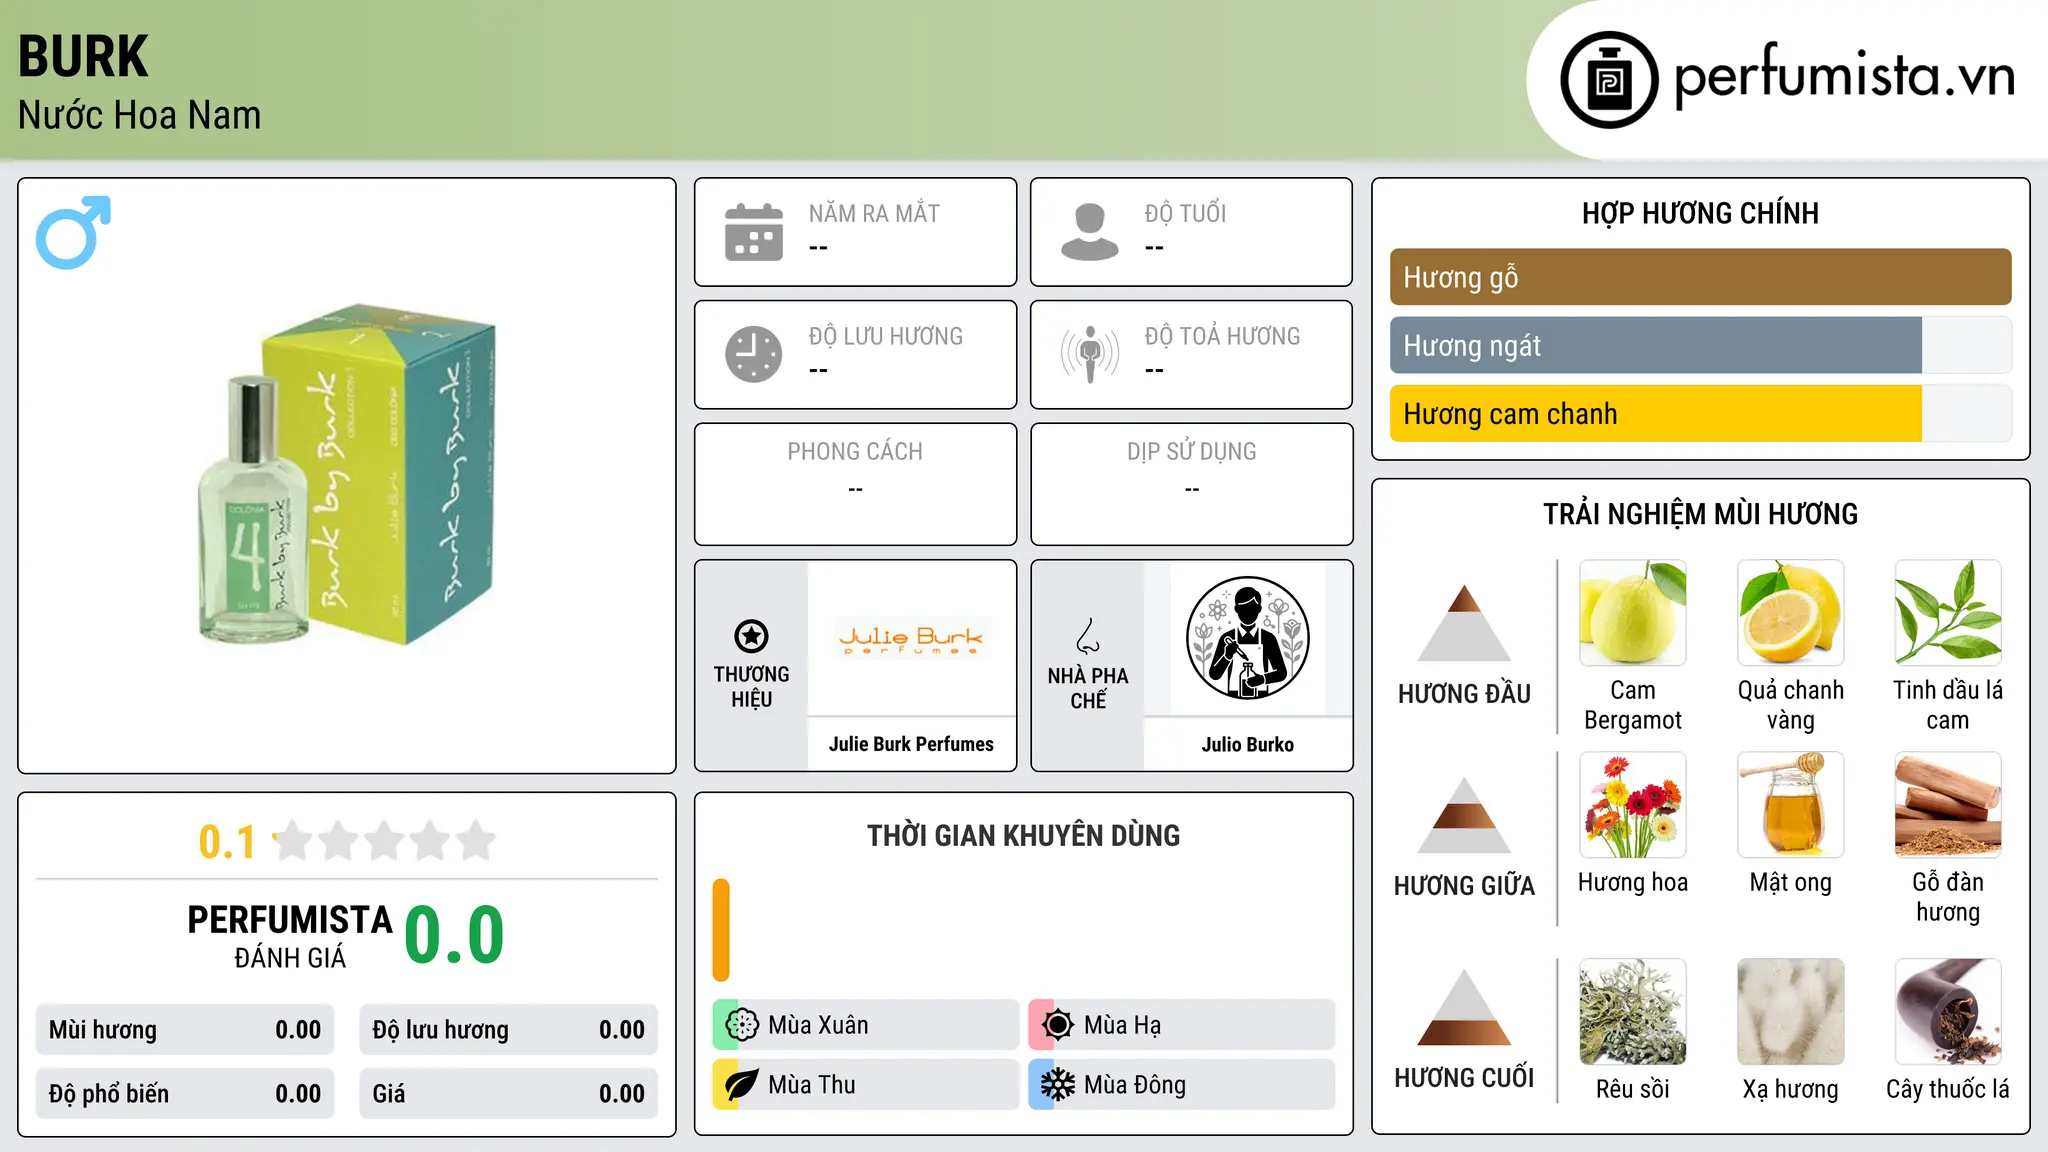Screen dimensions: 2048x1152
Task: Click the sillage icon for Độ Toả Hương
Action: pyautogui.click(x=1090, y=354)
